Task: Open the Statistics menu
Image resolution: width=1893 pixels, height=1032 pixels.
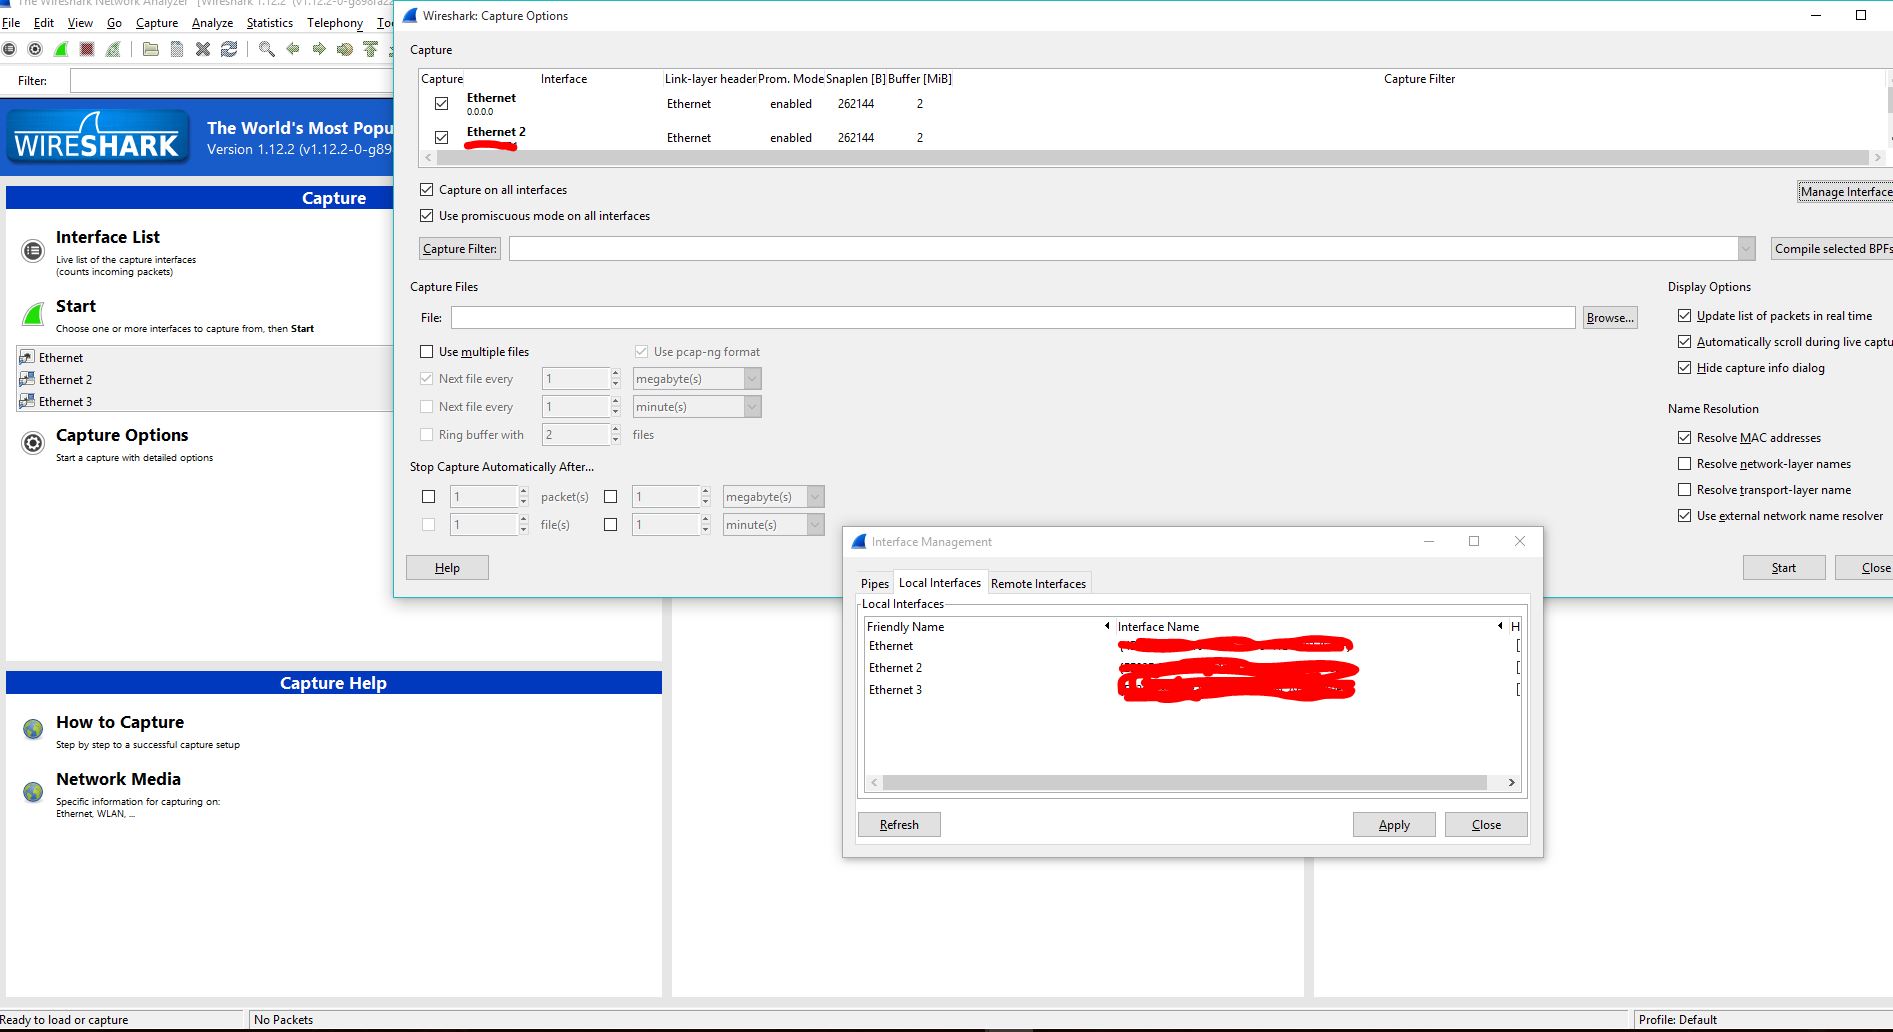Action: pyautogui.click(x=270, y=23)
